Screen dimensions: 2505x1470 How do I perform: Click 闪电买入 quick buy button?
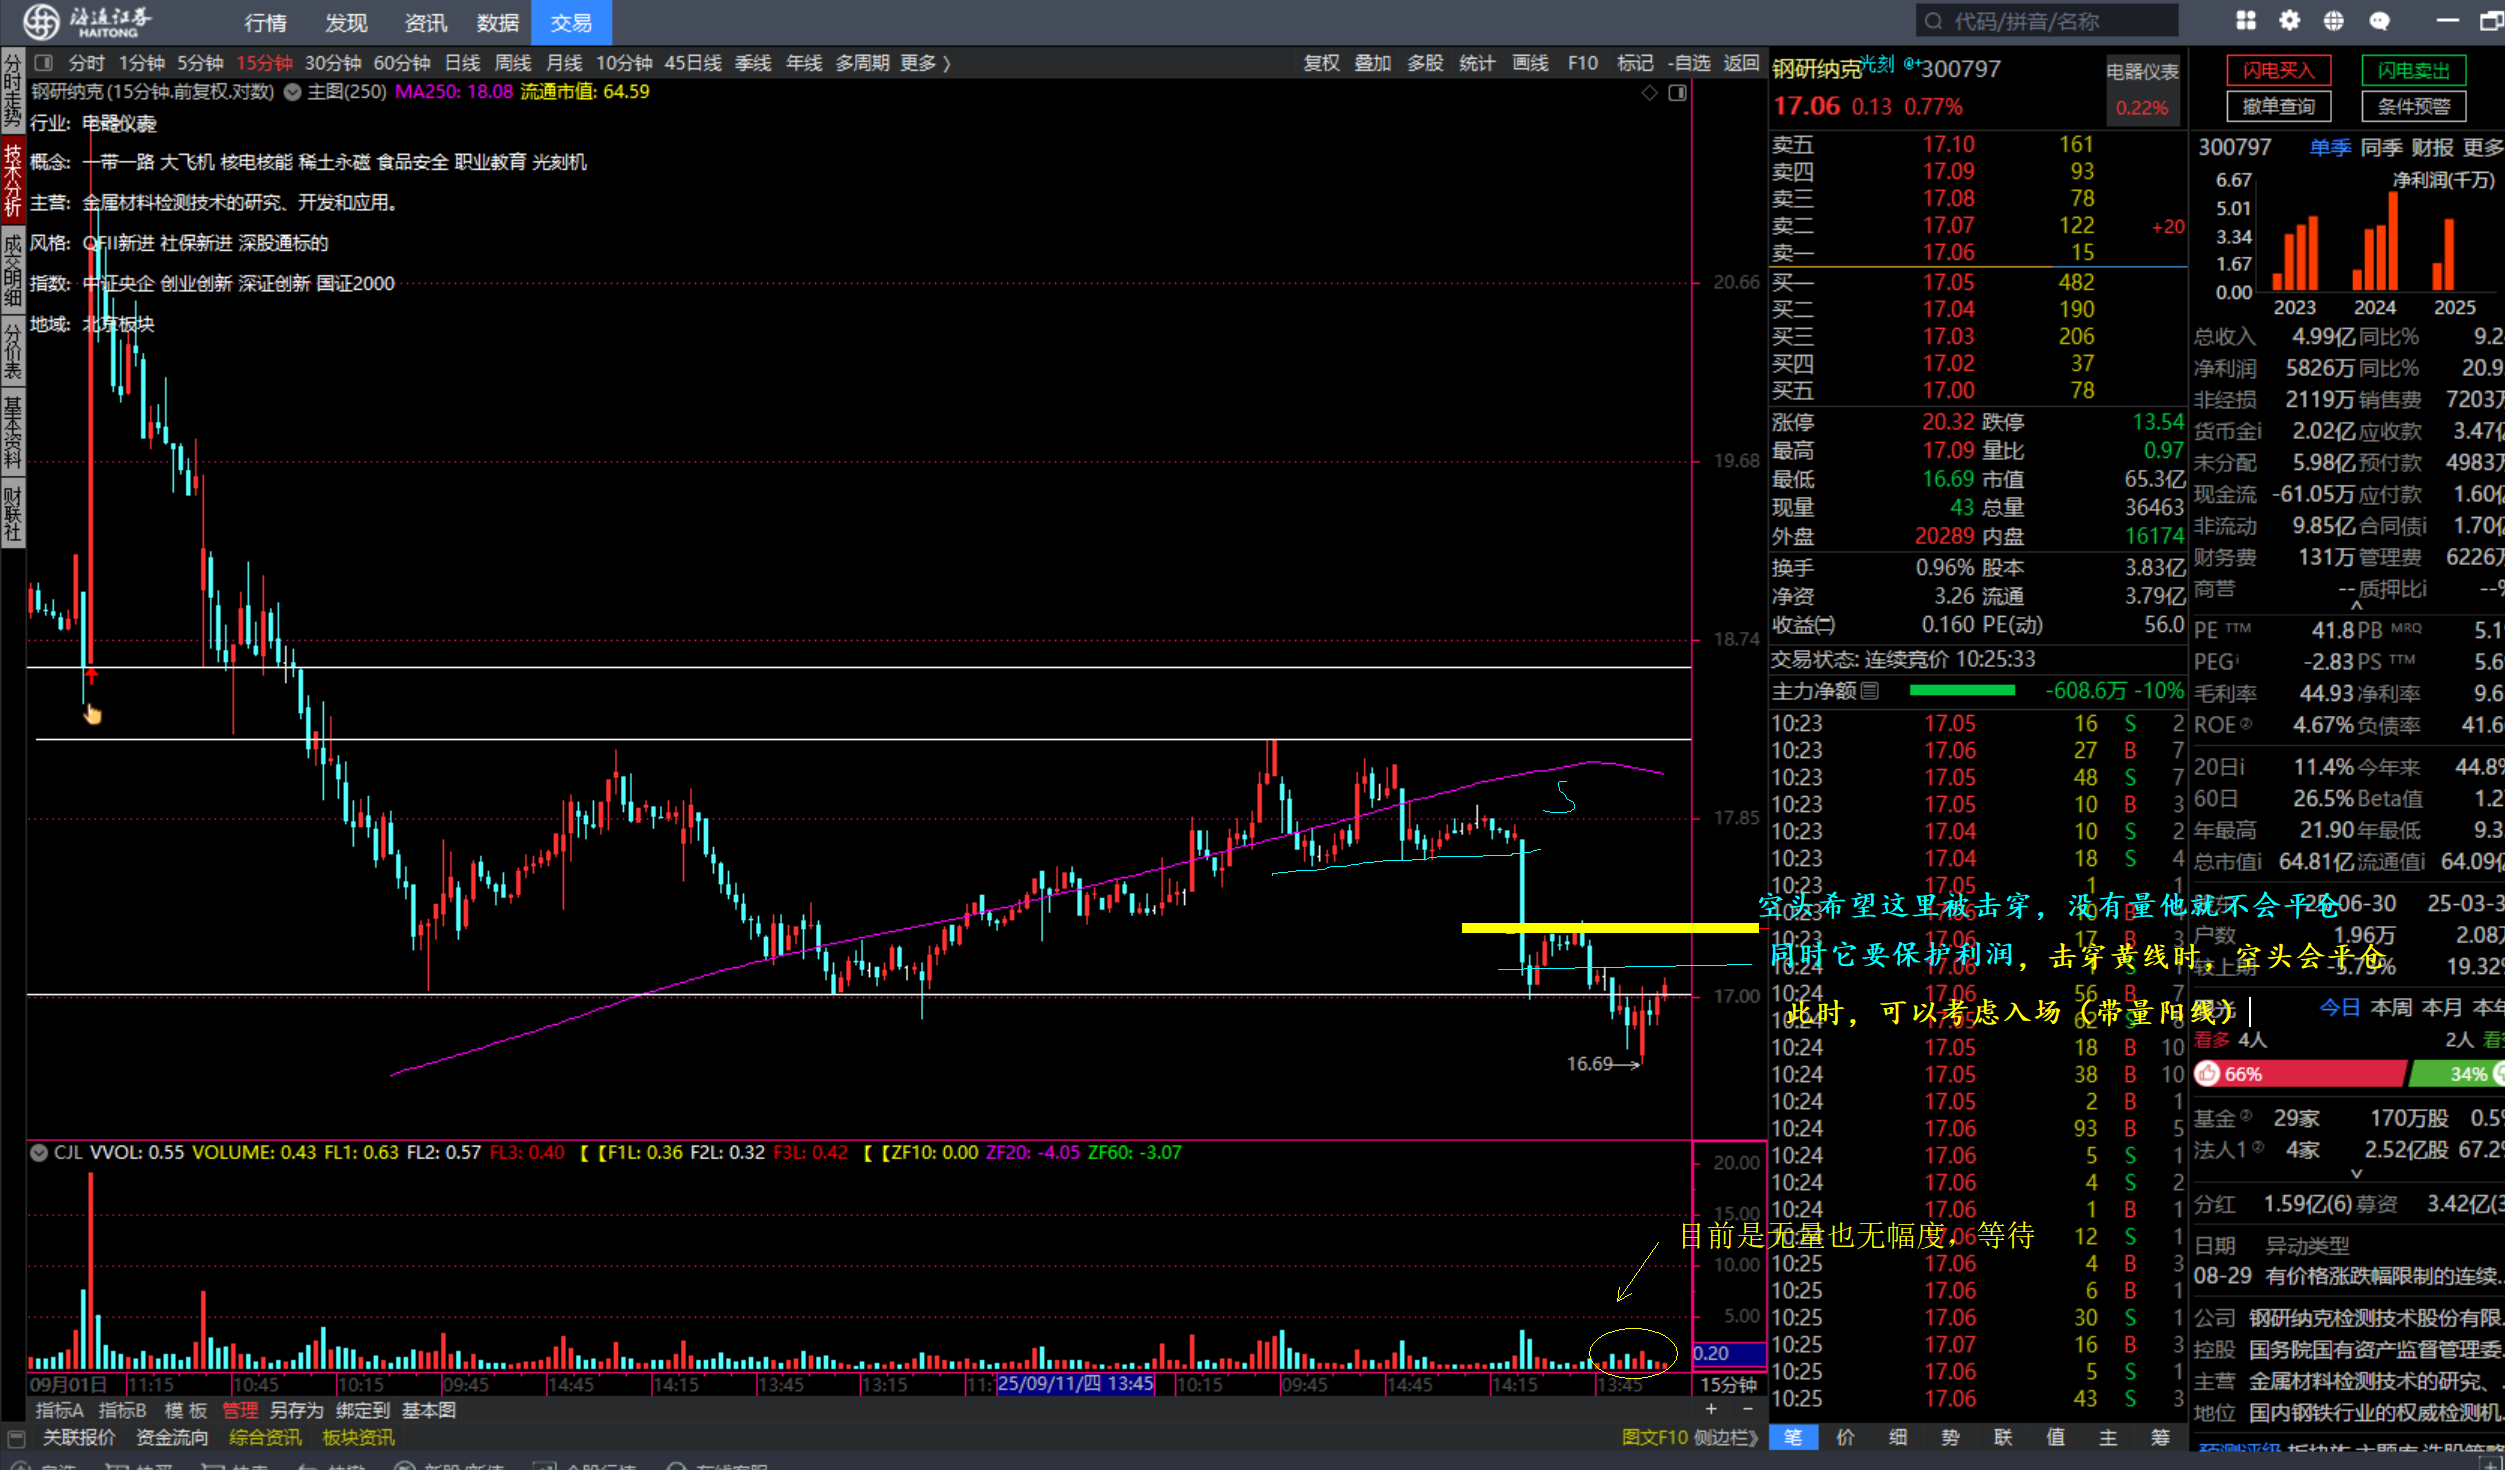point(2279,70)
